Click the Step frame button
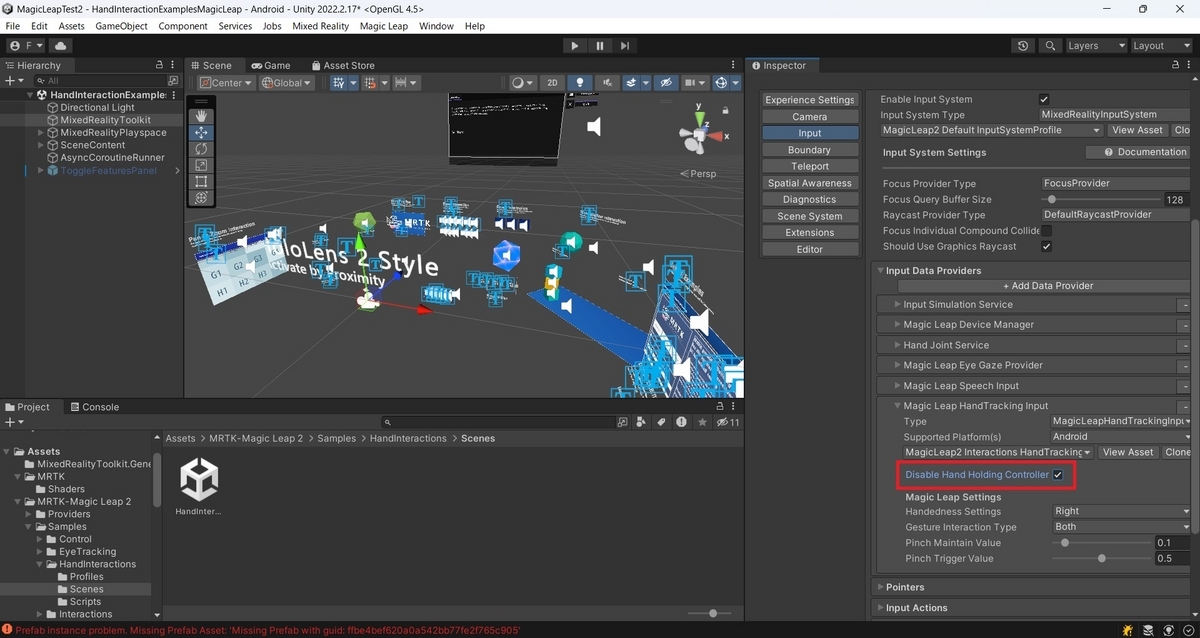Viewport: 1200px width, 638px height. pos(625,46)
